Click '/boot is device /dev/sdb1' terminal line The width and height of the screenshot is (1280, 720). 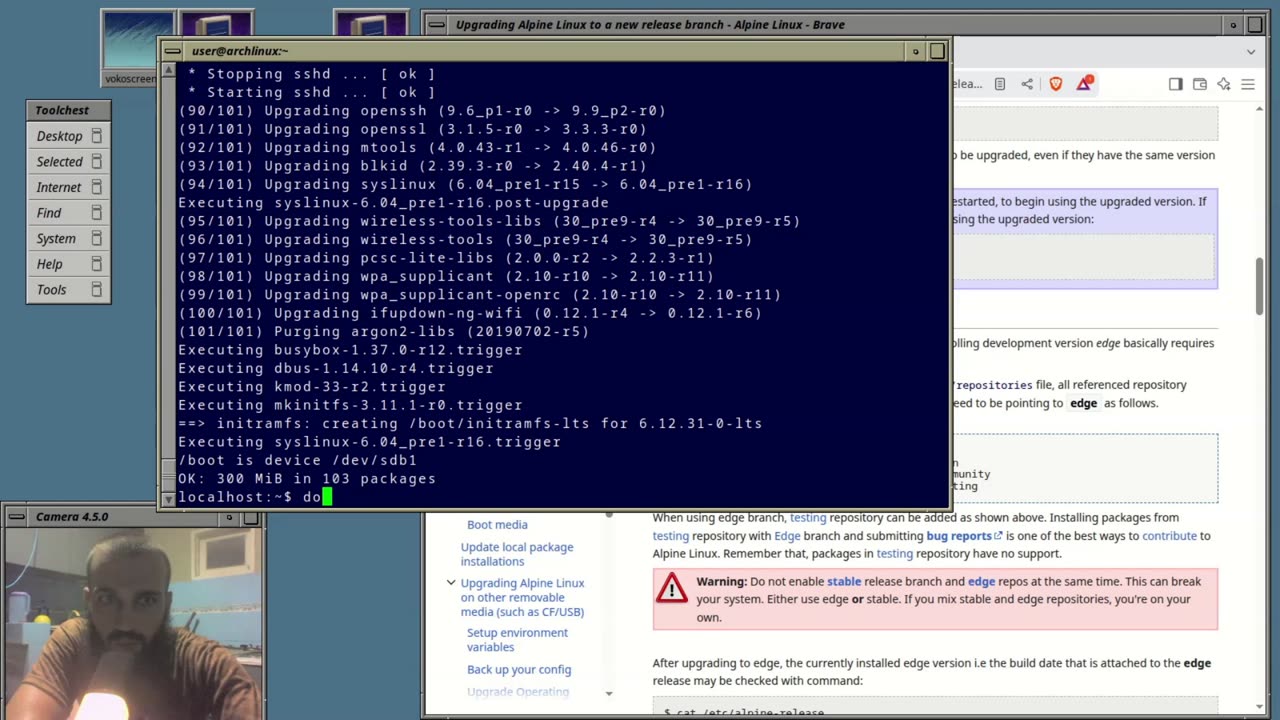pos(297,460)
